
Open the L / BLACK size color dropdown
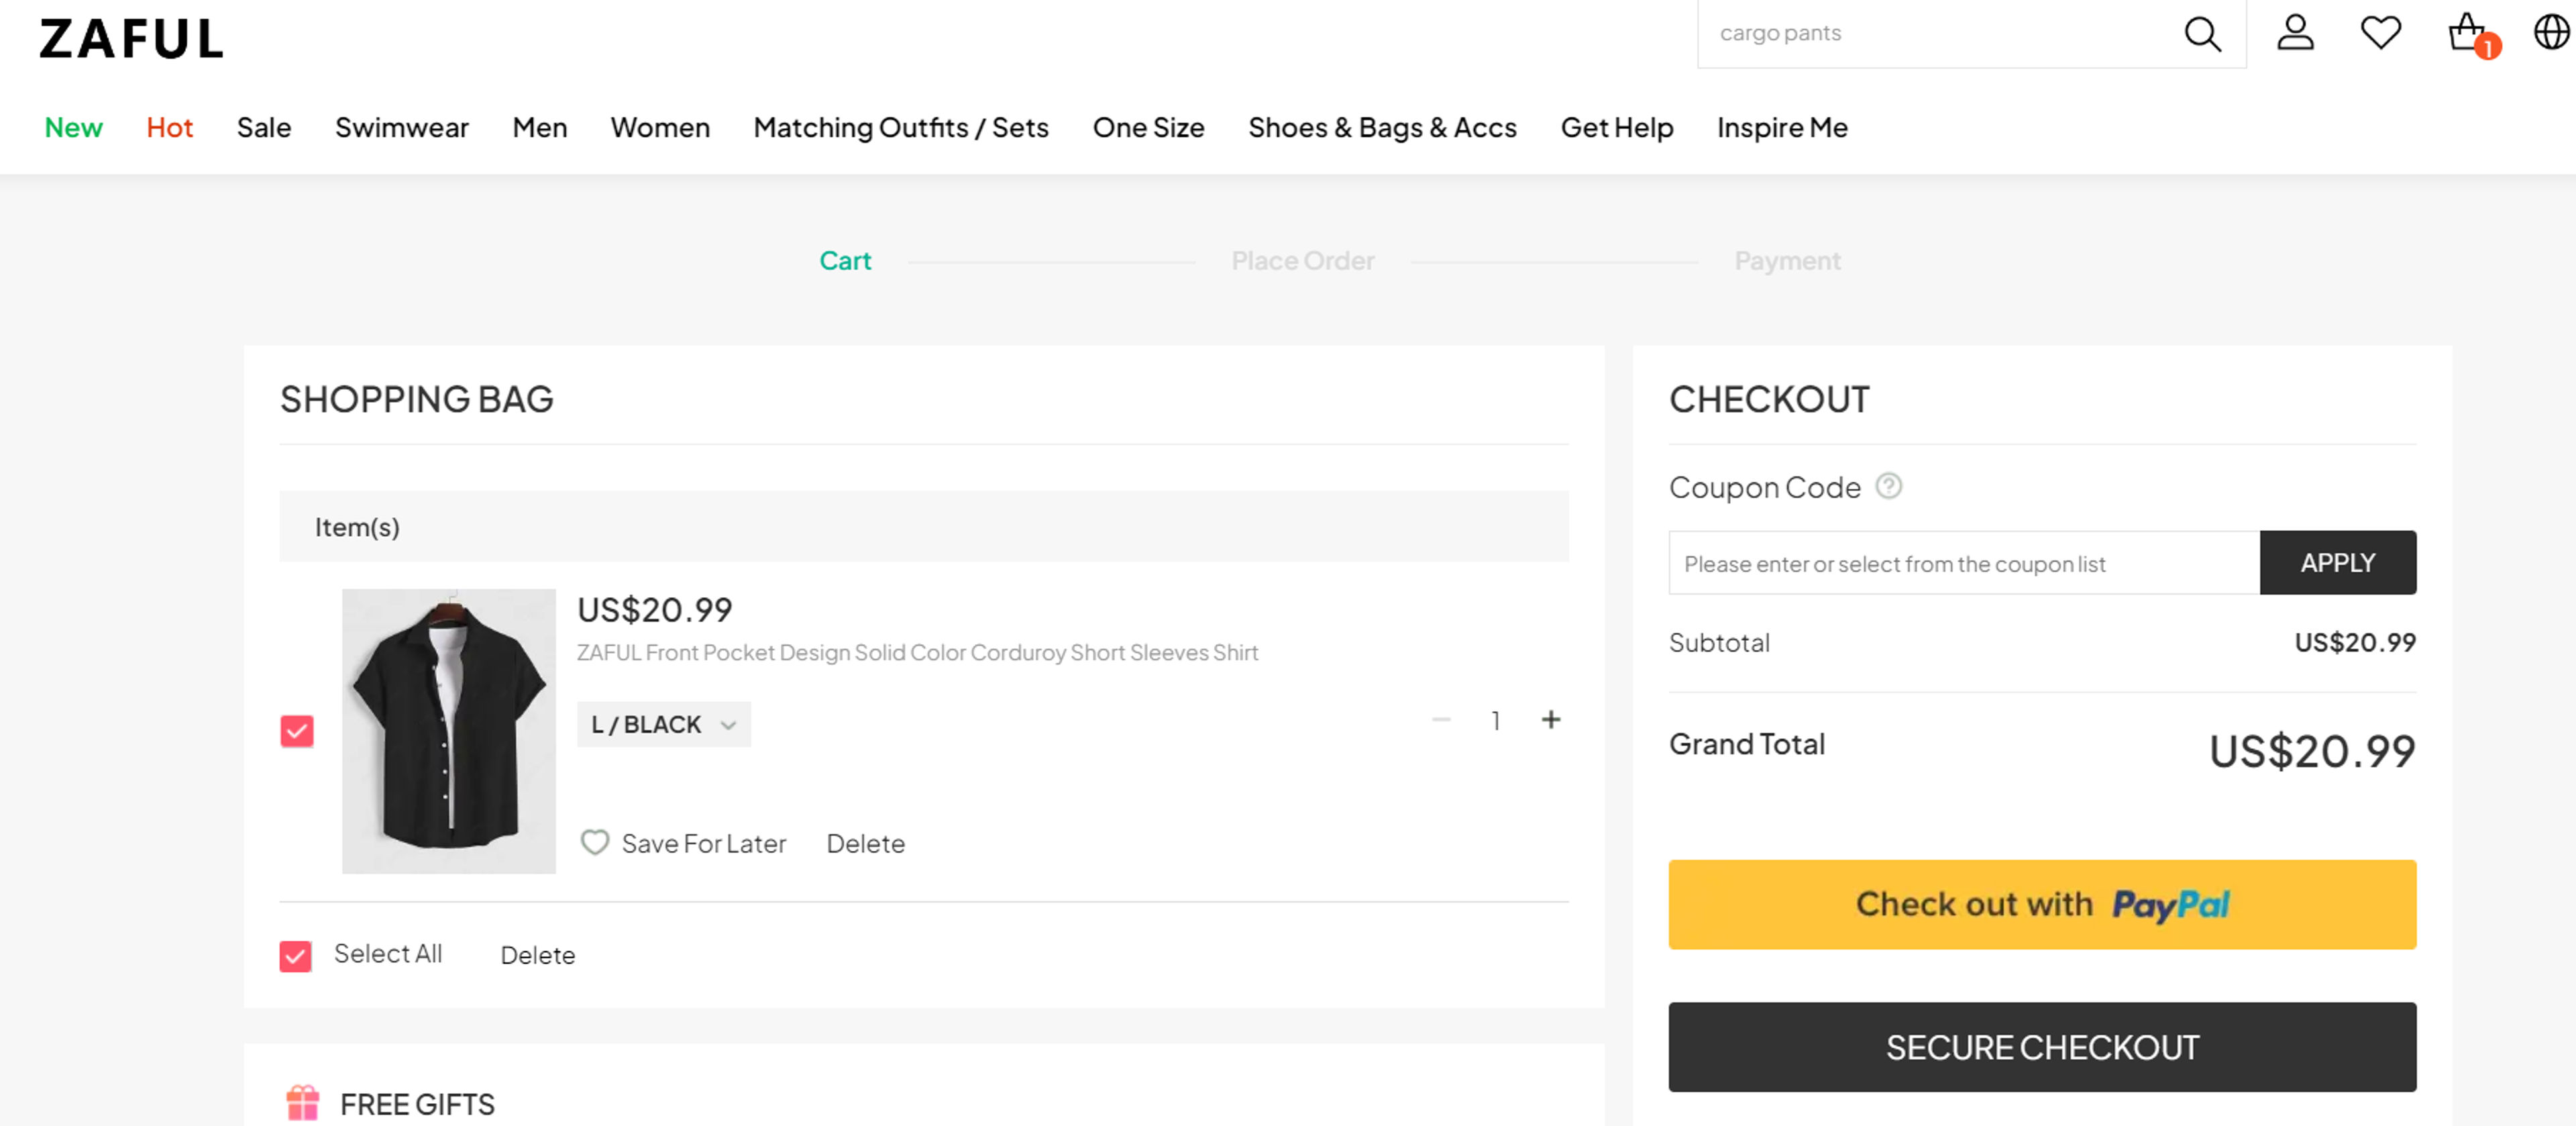(663, 724)
